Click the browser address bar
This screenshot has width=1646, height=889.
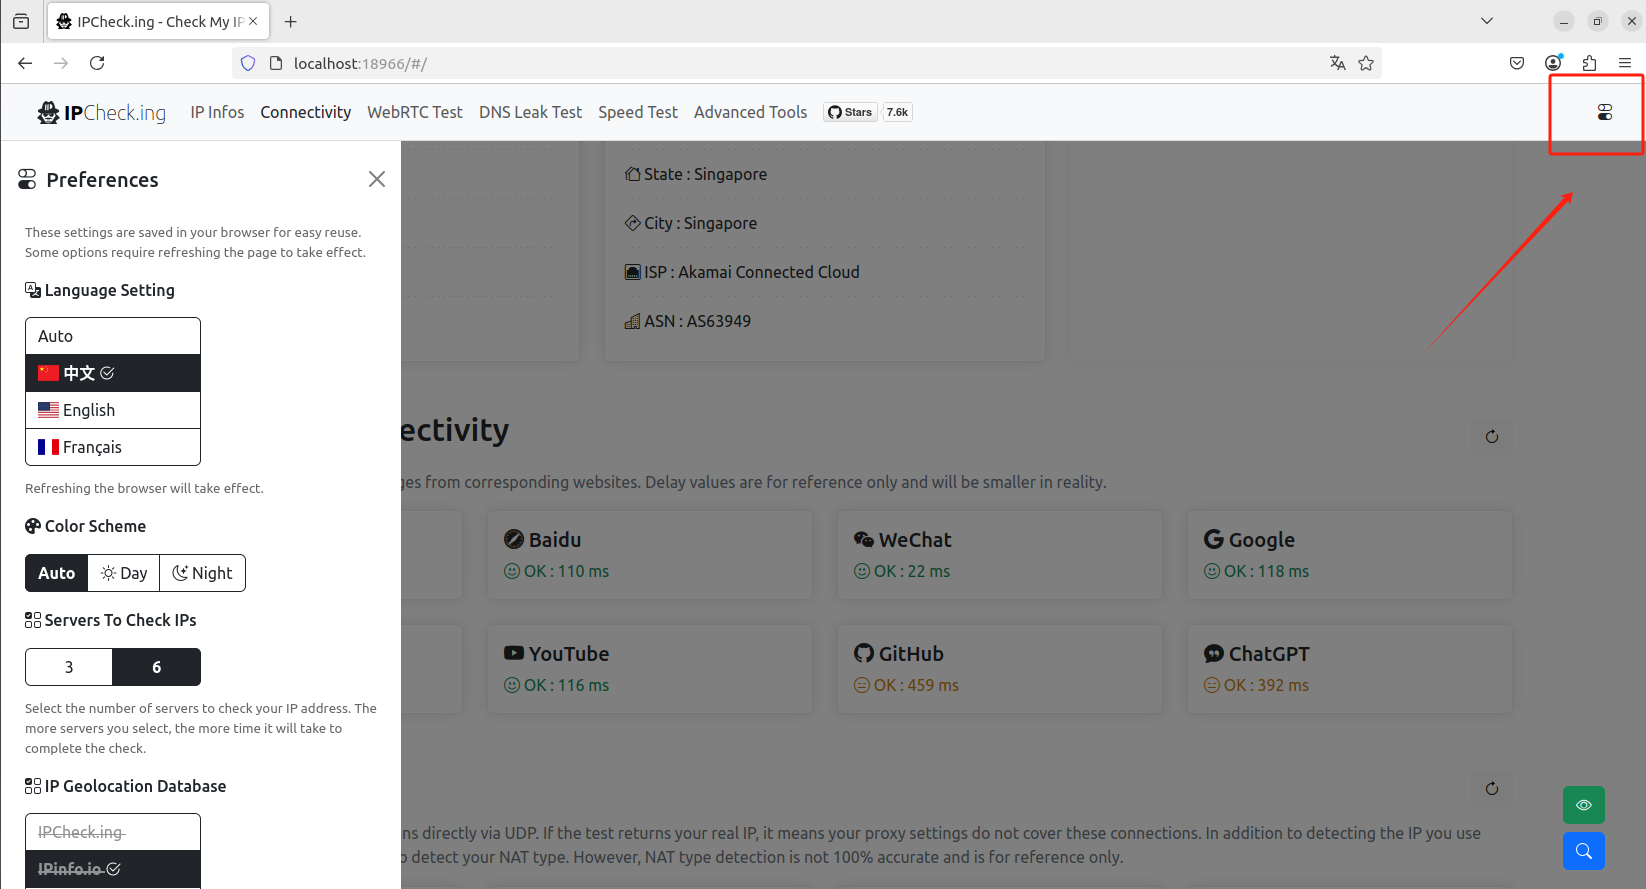(x=700, y=63)
